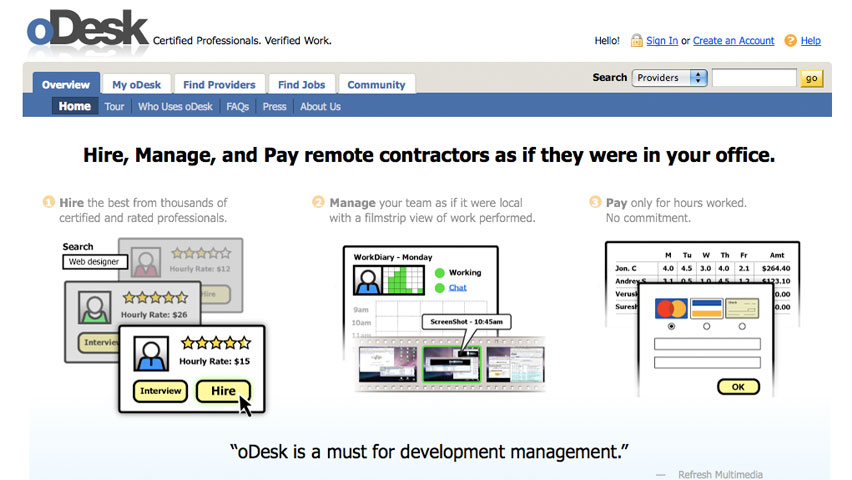Screen dimensions: 852x480
Task: Open the Find Providers tab
Action: [219, 84]
